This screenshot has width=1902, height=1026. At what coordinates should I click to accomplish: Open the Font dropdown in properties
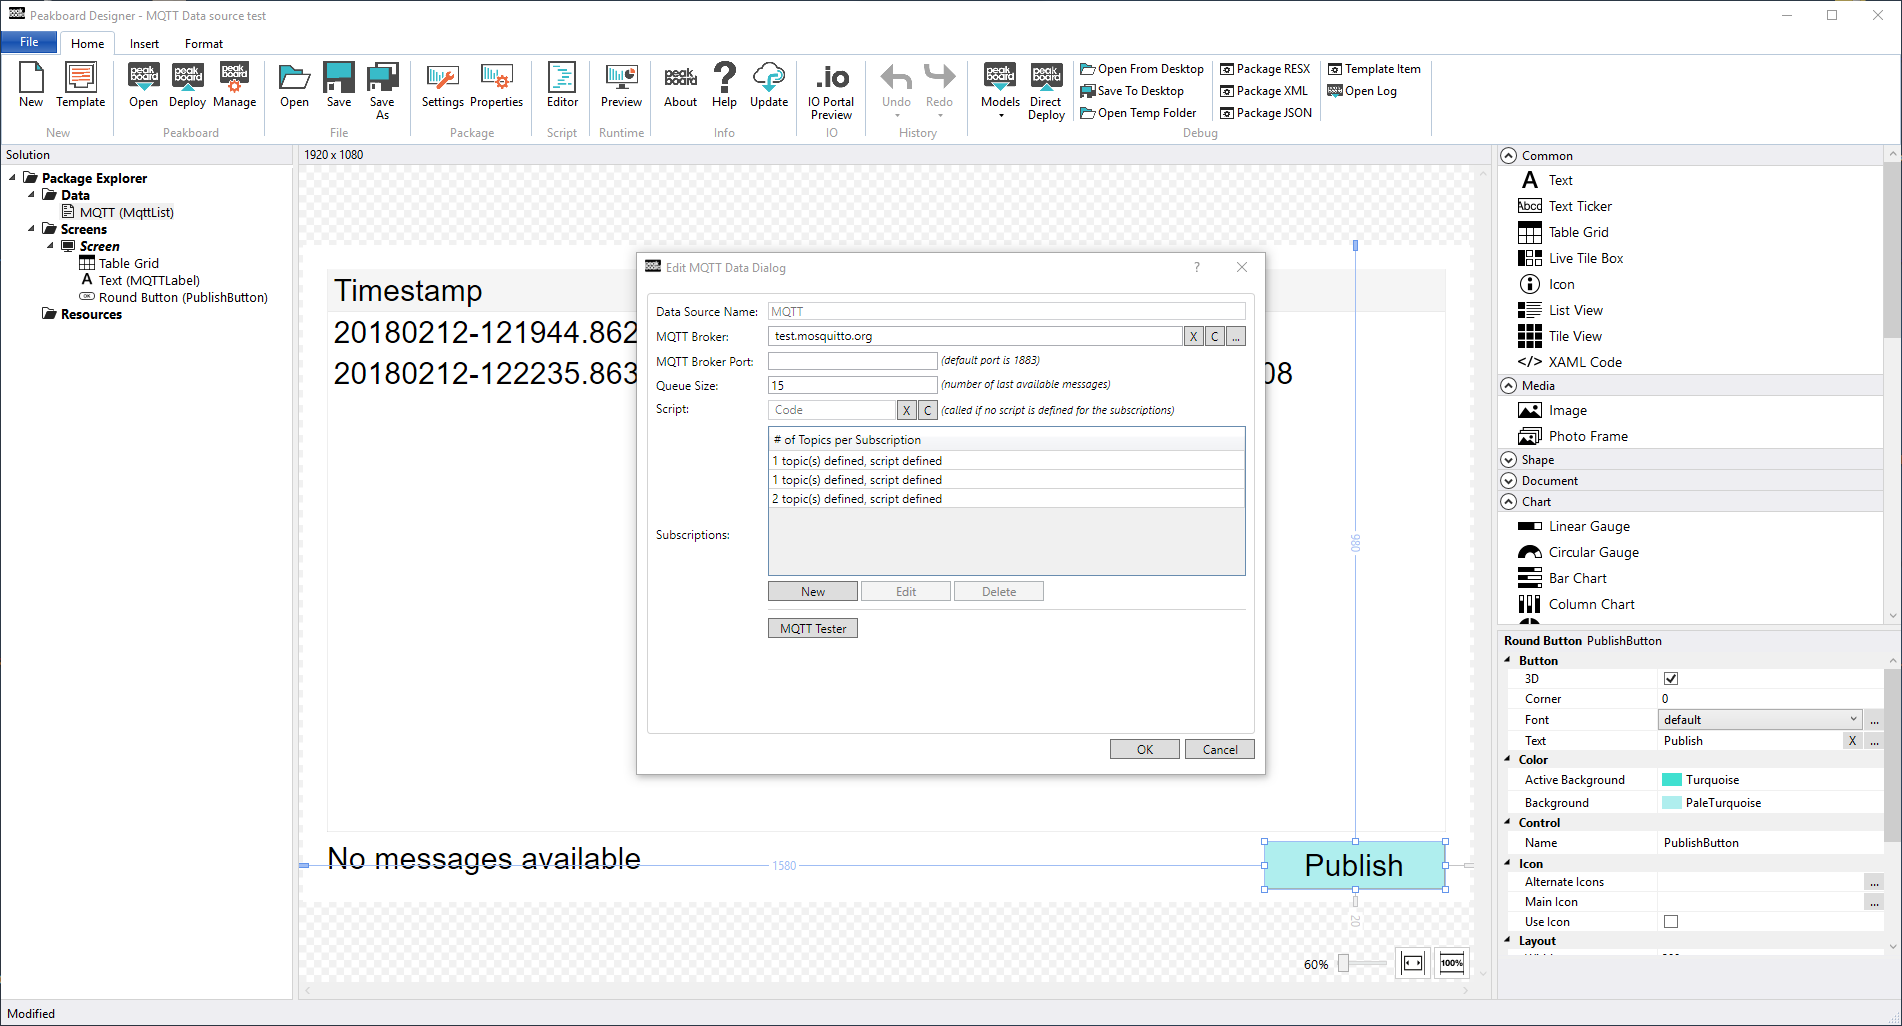1760,720
